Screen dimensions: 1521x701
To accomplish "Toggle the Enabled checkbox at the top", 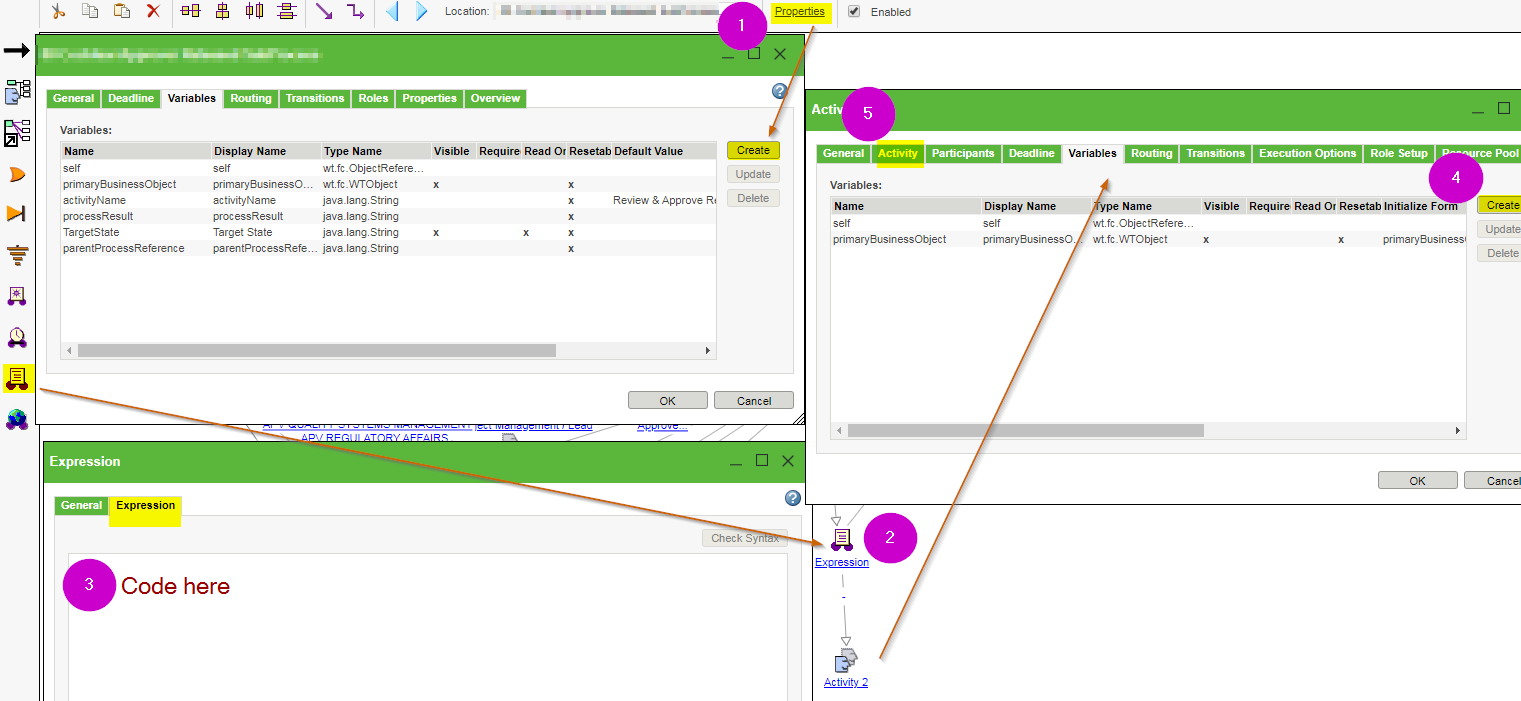I will pyautogui.click(x=853, y=12).
